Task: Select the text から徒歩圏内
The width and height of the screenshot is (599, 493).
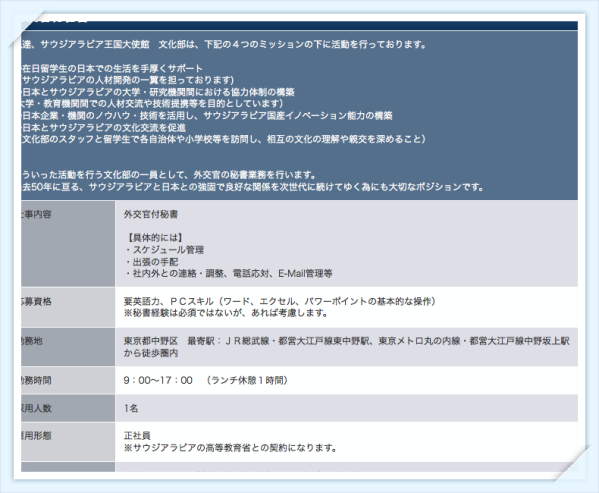Action: pyautogui.click(x=151, y=353)
